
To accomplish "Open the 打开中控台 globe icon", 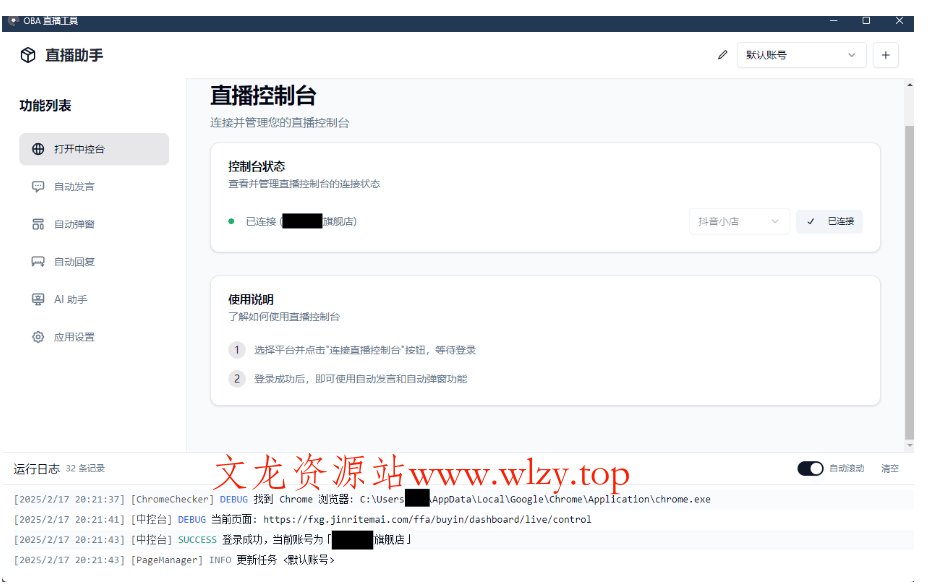I will point(37,148).
